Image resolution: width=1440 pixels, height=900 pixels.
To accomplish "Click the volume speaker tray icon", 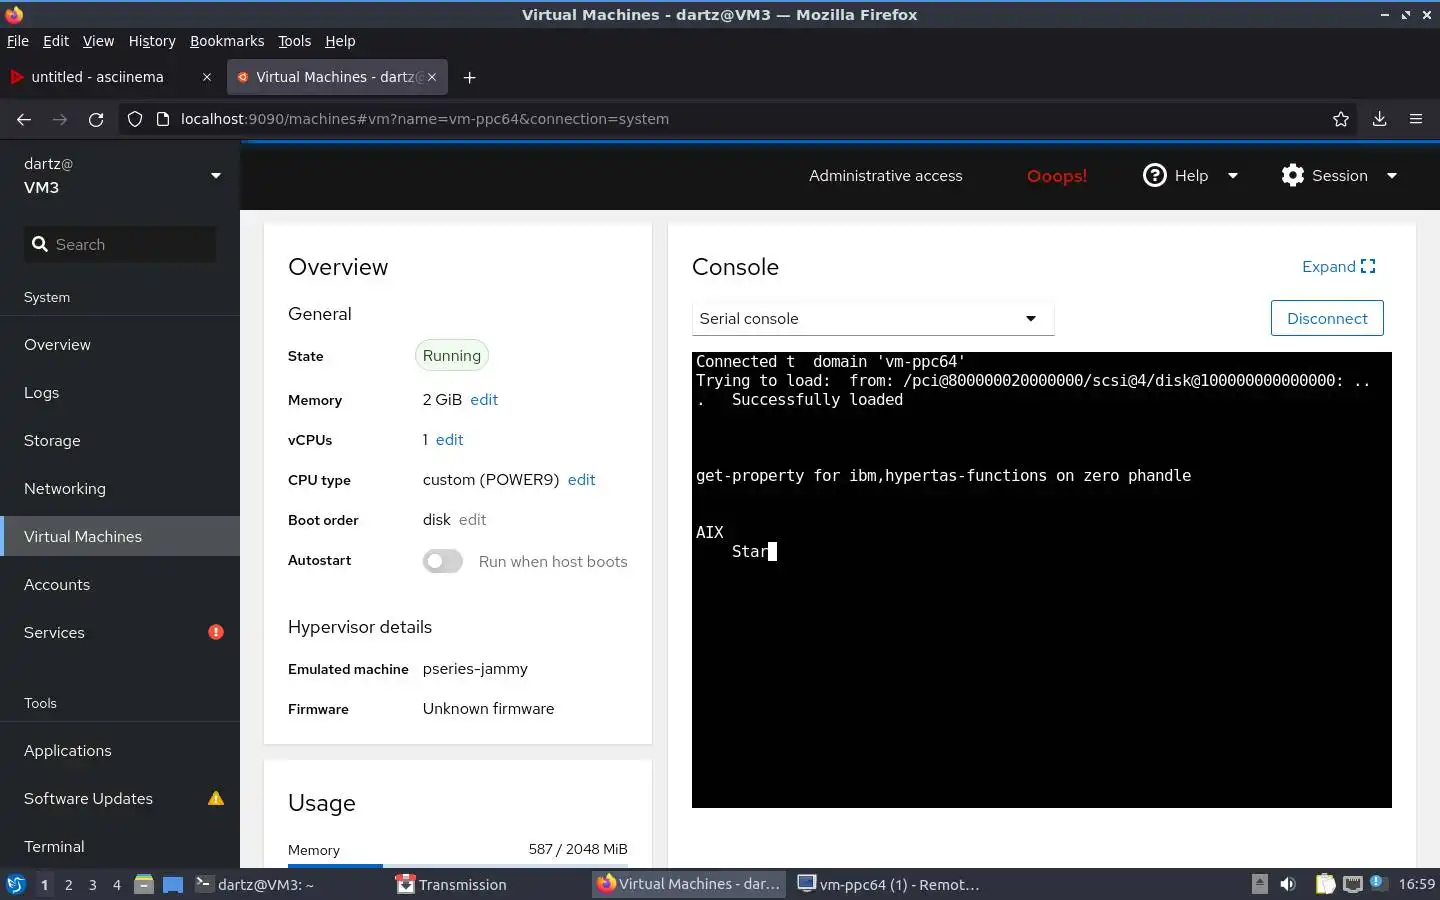I will (1288, 884).
